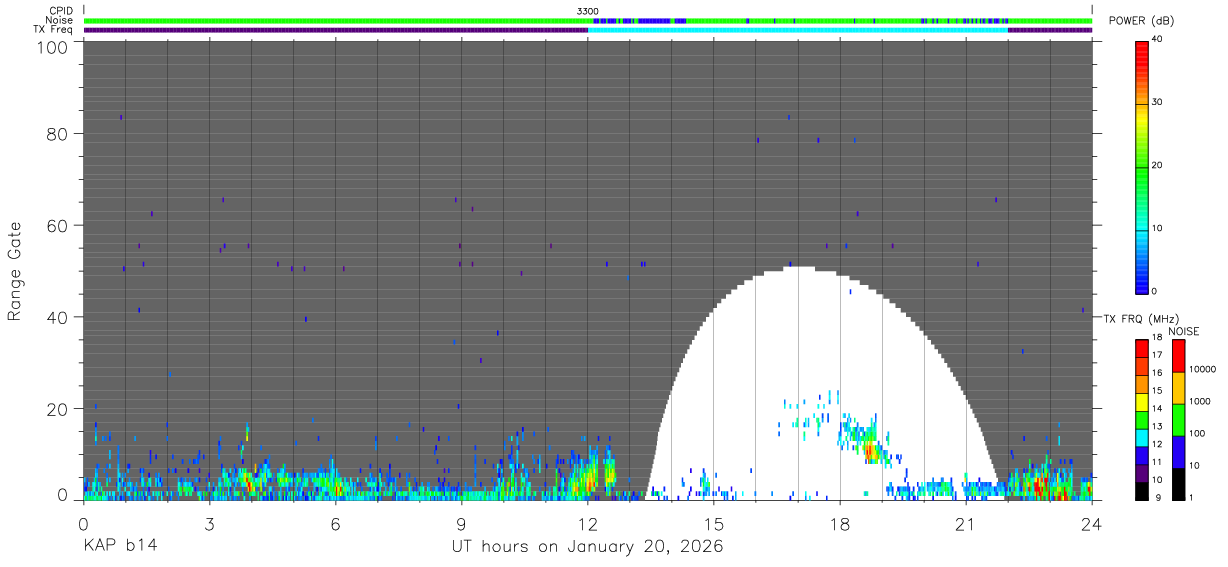The width and height of the screenshot is (1228, 567).
Task: Click the POWER (dB) color scale bar
Action: (x=1142, y=166)
